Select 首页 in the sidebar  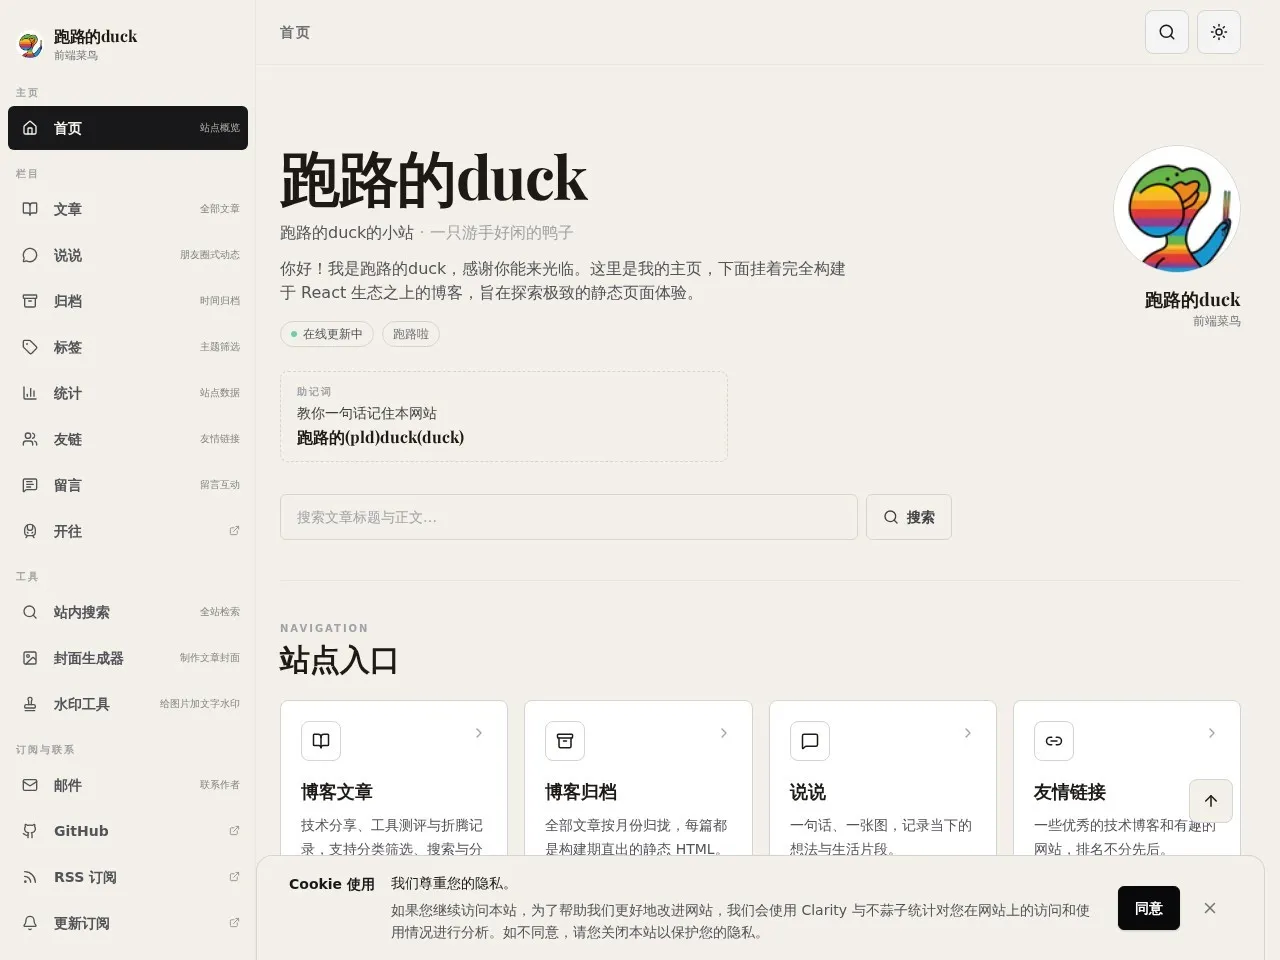click(x=128, y=128)
